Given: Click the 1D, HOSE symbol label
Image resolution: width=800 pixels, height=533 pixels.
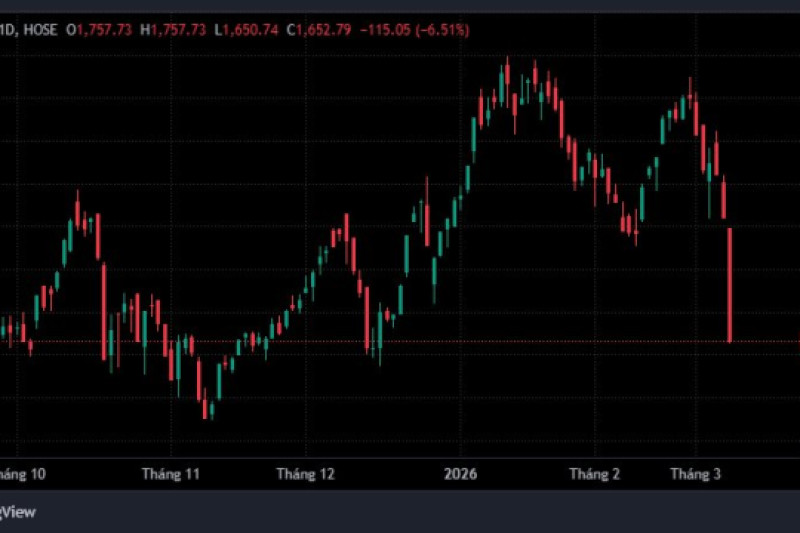Looking at the screenshot, I should coord(30,30).
